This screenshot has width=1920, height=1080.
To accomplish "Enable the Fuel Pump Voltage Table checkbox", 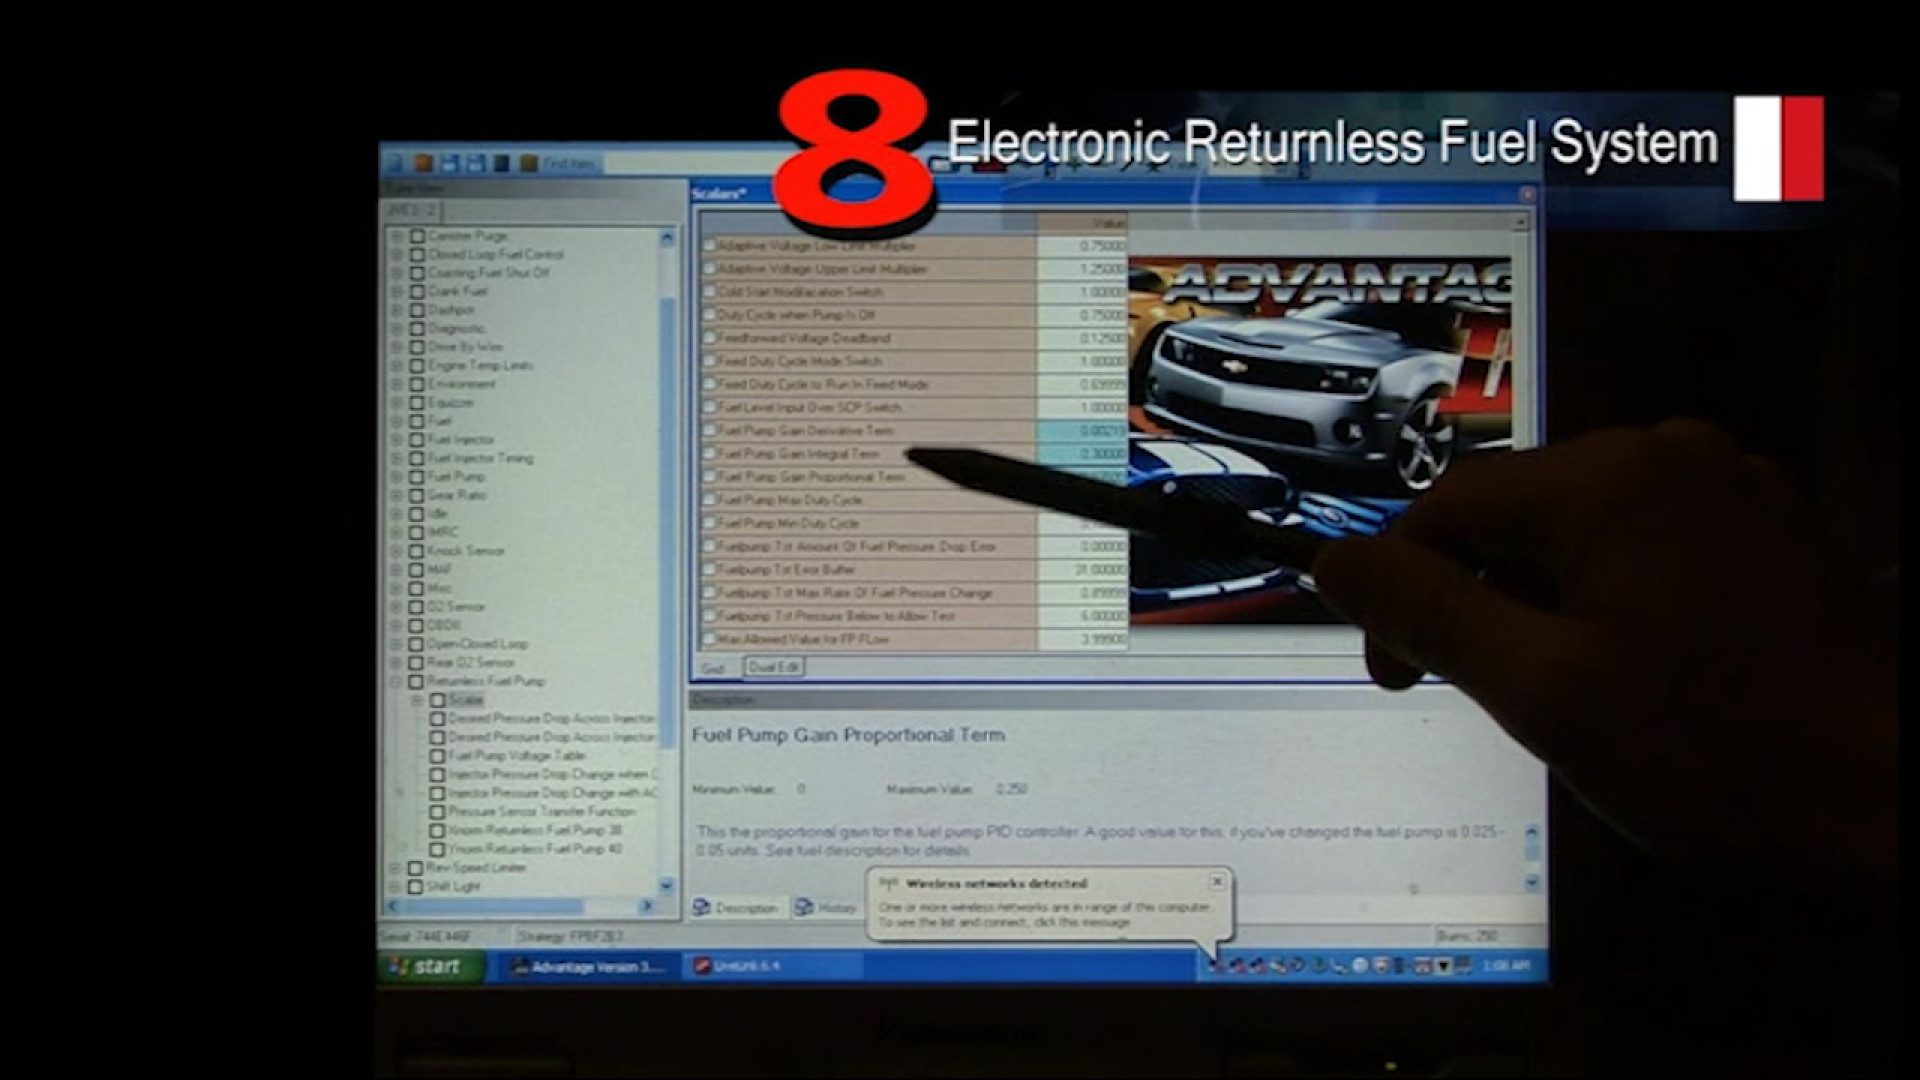I will (x=437, y=755).
